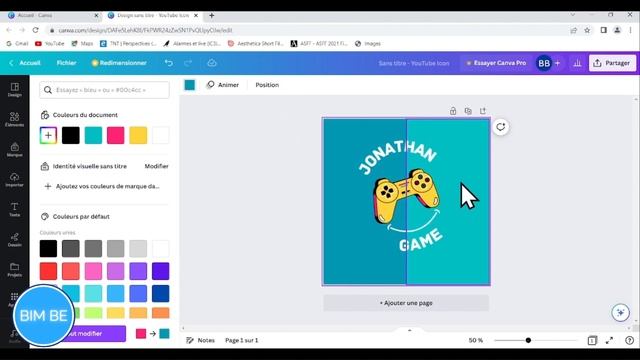Open the Notes panel

(200, 340)
